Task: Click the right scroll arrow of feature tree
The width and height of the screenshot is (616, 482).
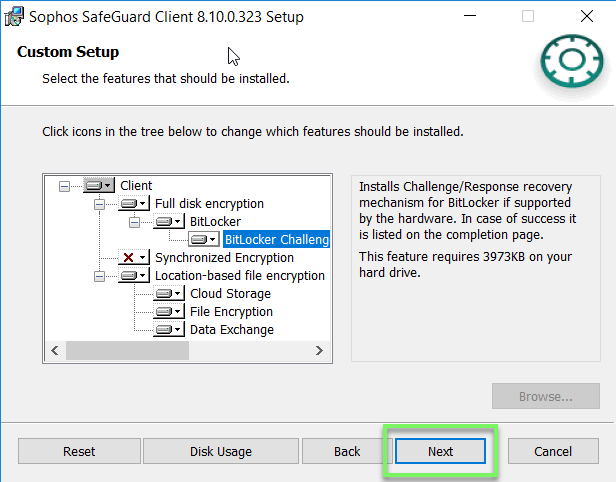Action: [x=319, y=350]
